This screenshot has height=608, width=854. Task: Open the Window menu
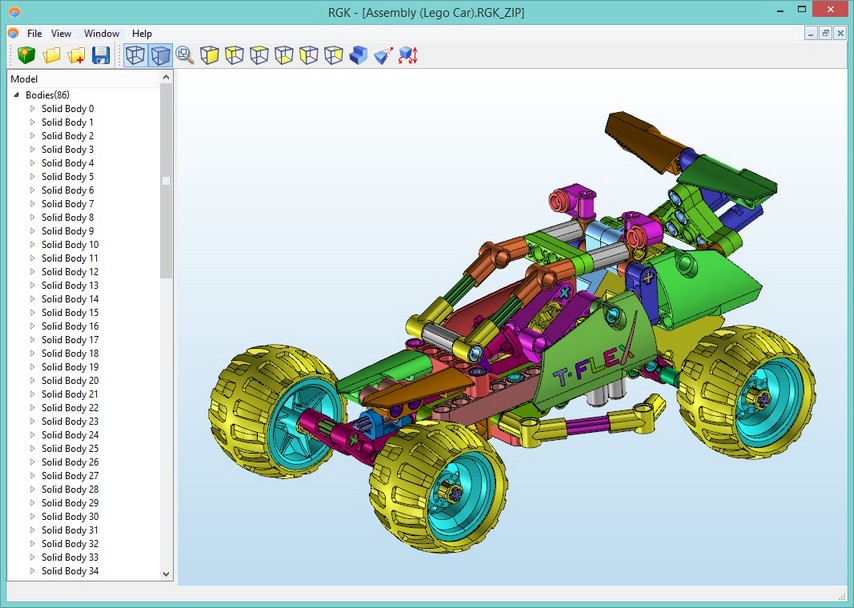pos(101,33)
